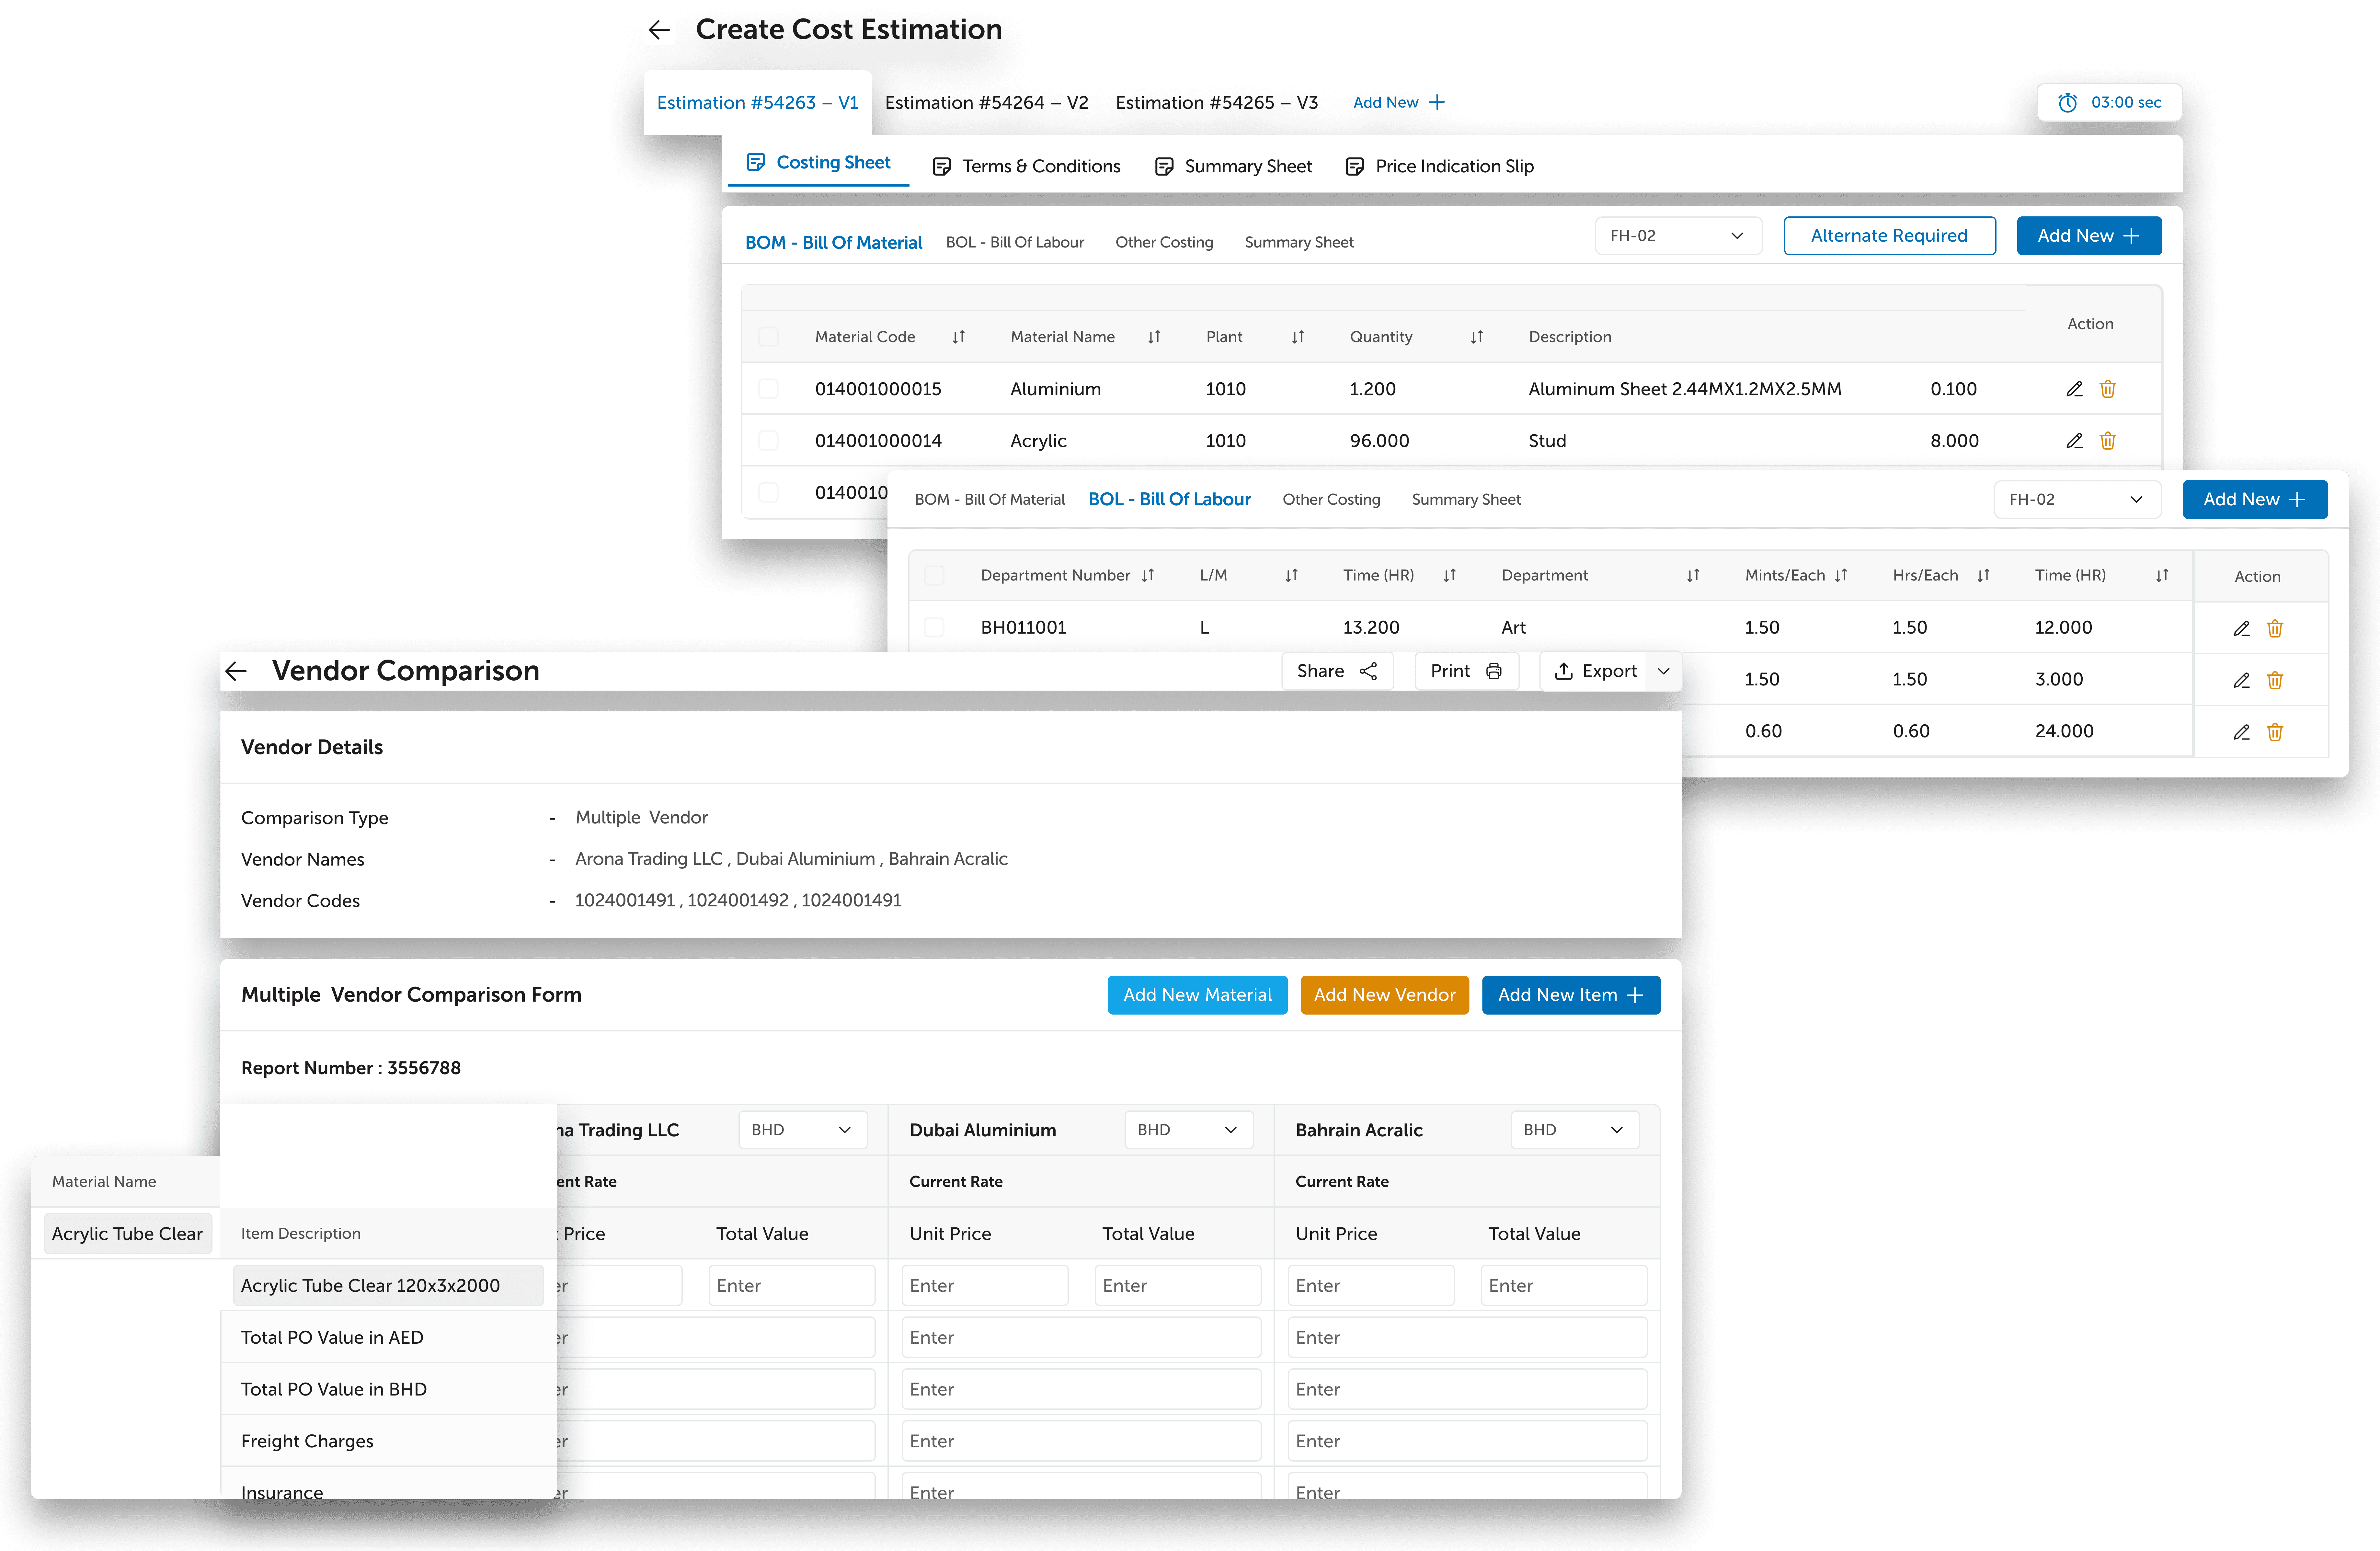
Task: Select the BH011001 row checkbox
Action: 934,627
